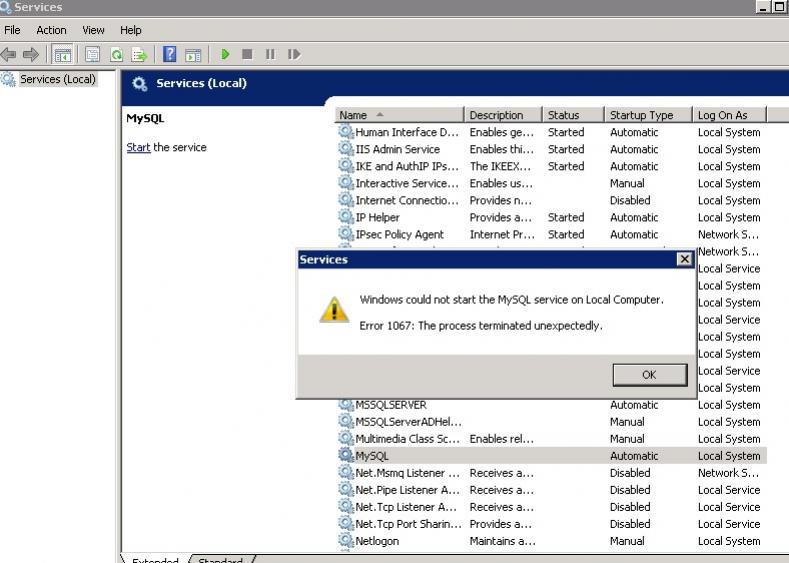Click the MySQL service gear icon
The height and width of the screenshot is (563, 789).
pyautogui.click(x=345, y=456)
